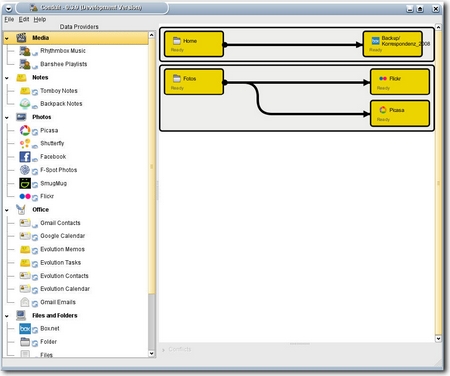Open the window menu in title bar

pyautogui.click(x=9, y=8)
